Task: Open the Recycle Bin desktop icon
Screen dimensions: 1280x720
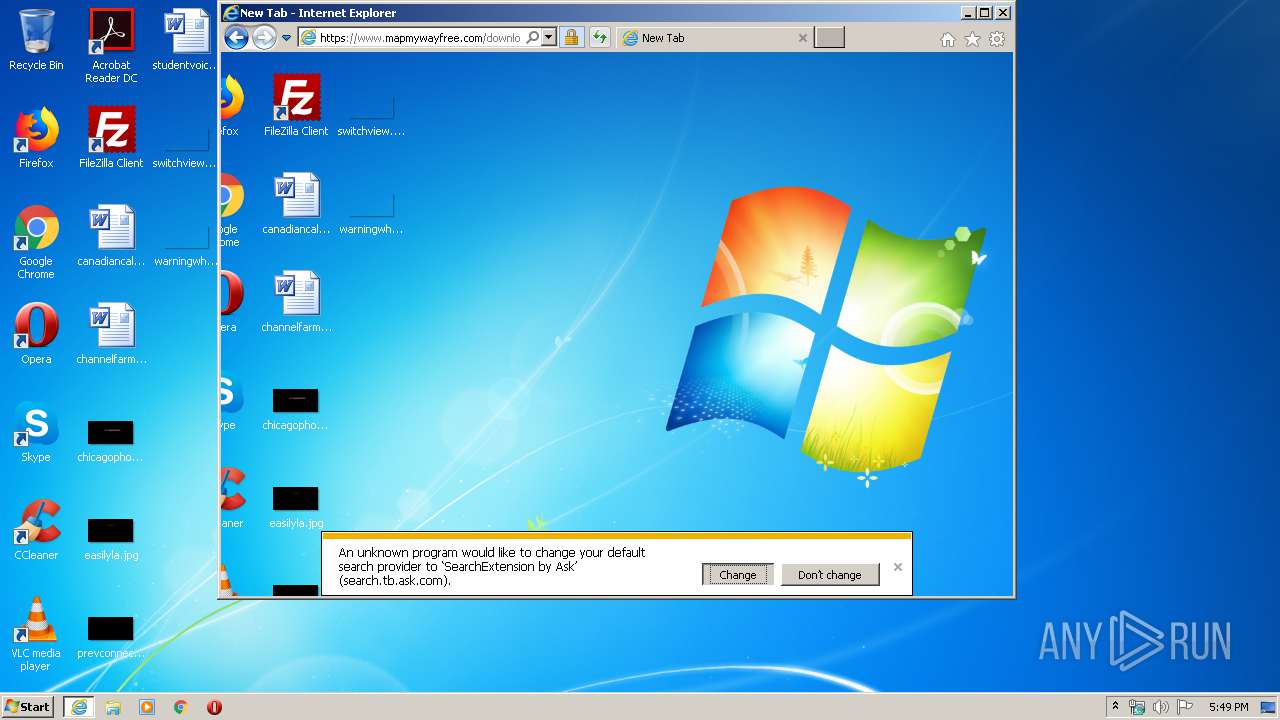Action: pyautogui.click(x=36, y=40)
